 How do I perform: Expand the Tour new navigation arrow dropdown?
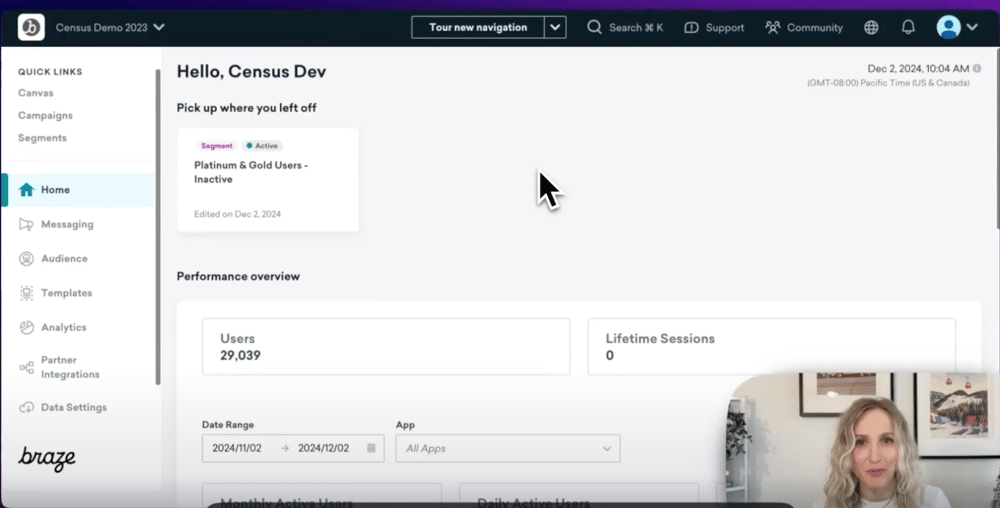tap(555, 27)
